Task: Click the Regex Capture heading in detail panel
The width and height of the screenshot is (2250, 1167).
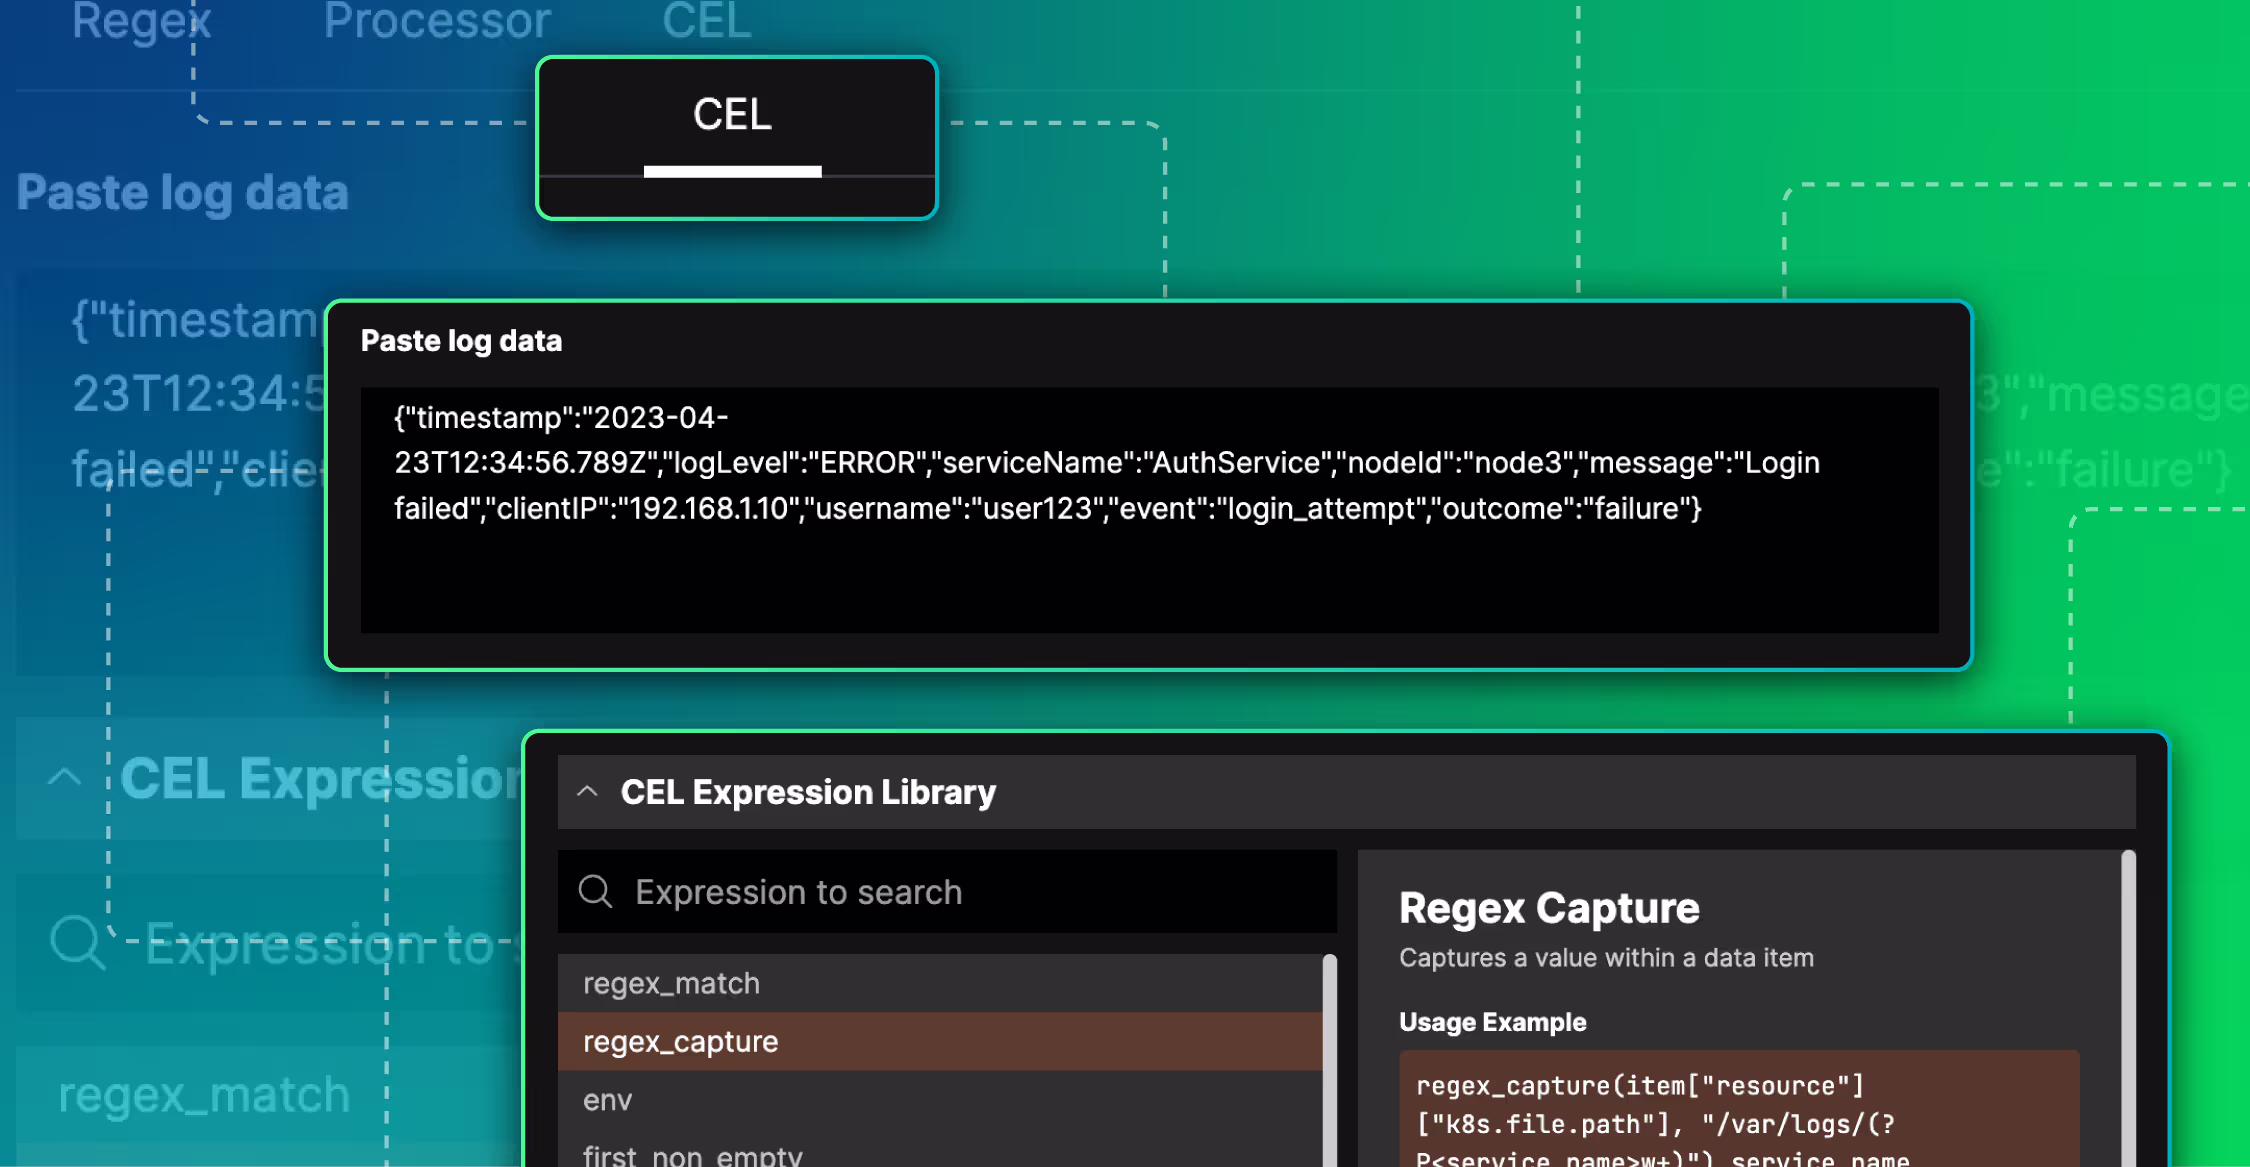Action: click(1549, 907)
